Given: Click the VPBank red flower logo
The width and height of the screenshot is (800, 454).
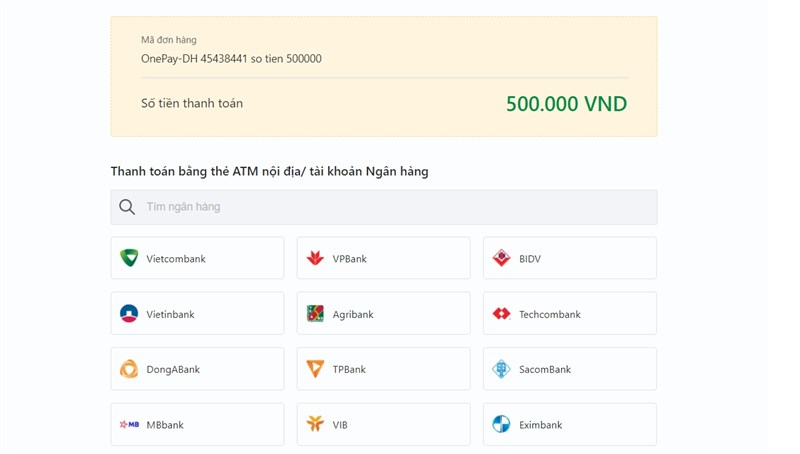Looking at the screenshot, I should 315,258.
